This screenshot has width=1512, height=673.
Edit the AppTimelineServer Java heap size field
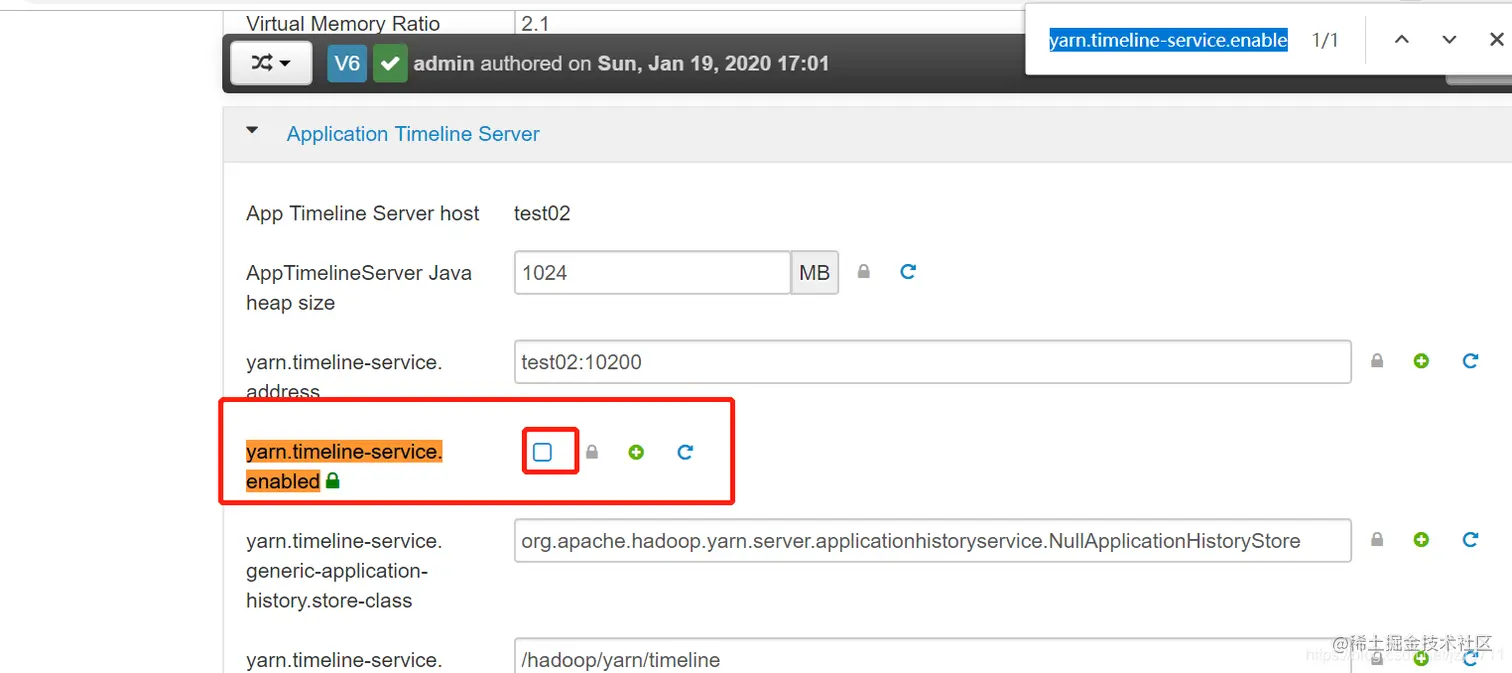pyautogui.click(x=652, y=273)
